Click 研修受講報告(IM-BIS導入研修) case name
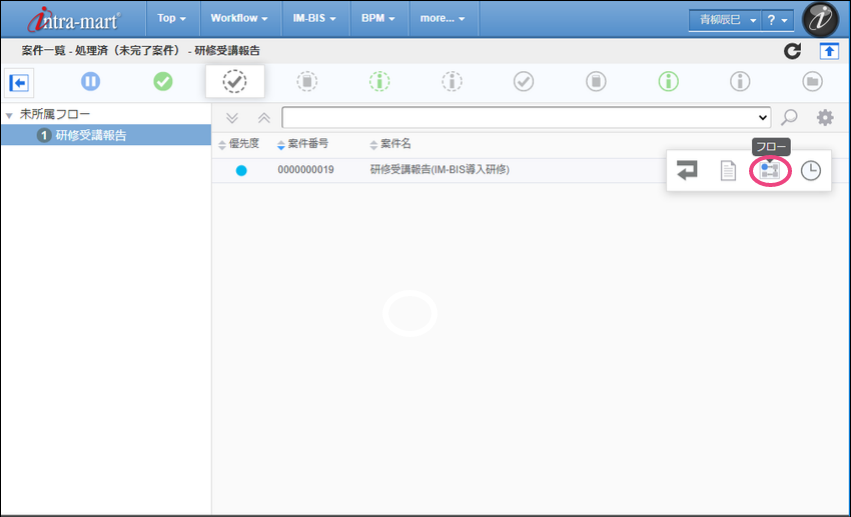This screenshot has height=517, width=851. click(440, 170)
